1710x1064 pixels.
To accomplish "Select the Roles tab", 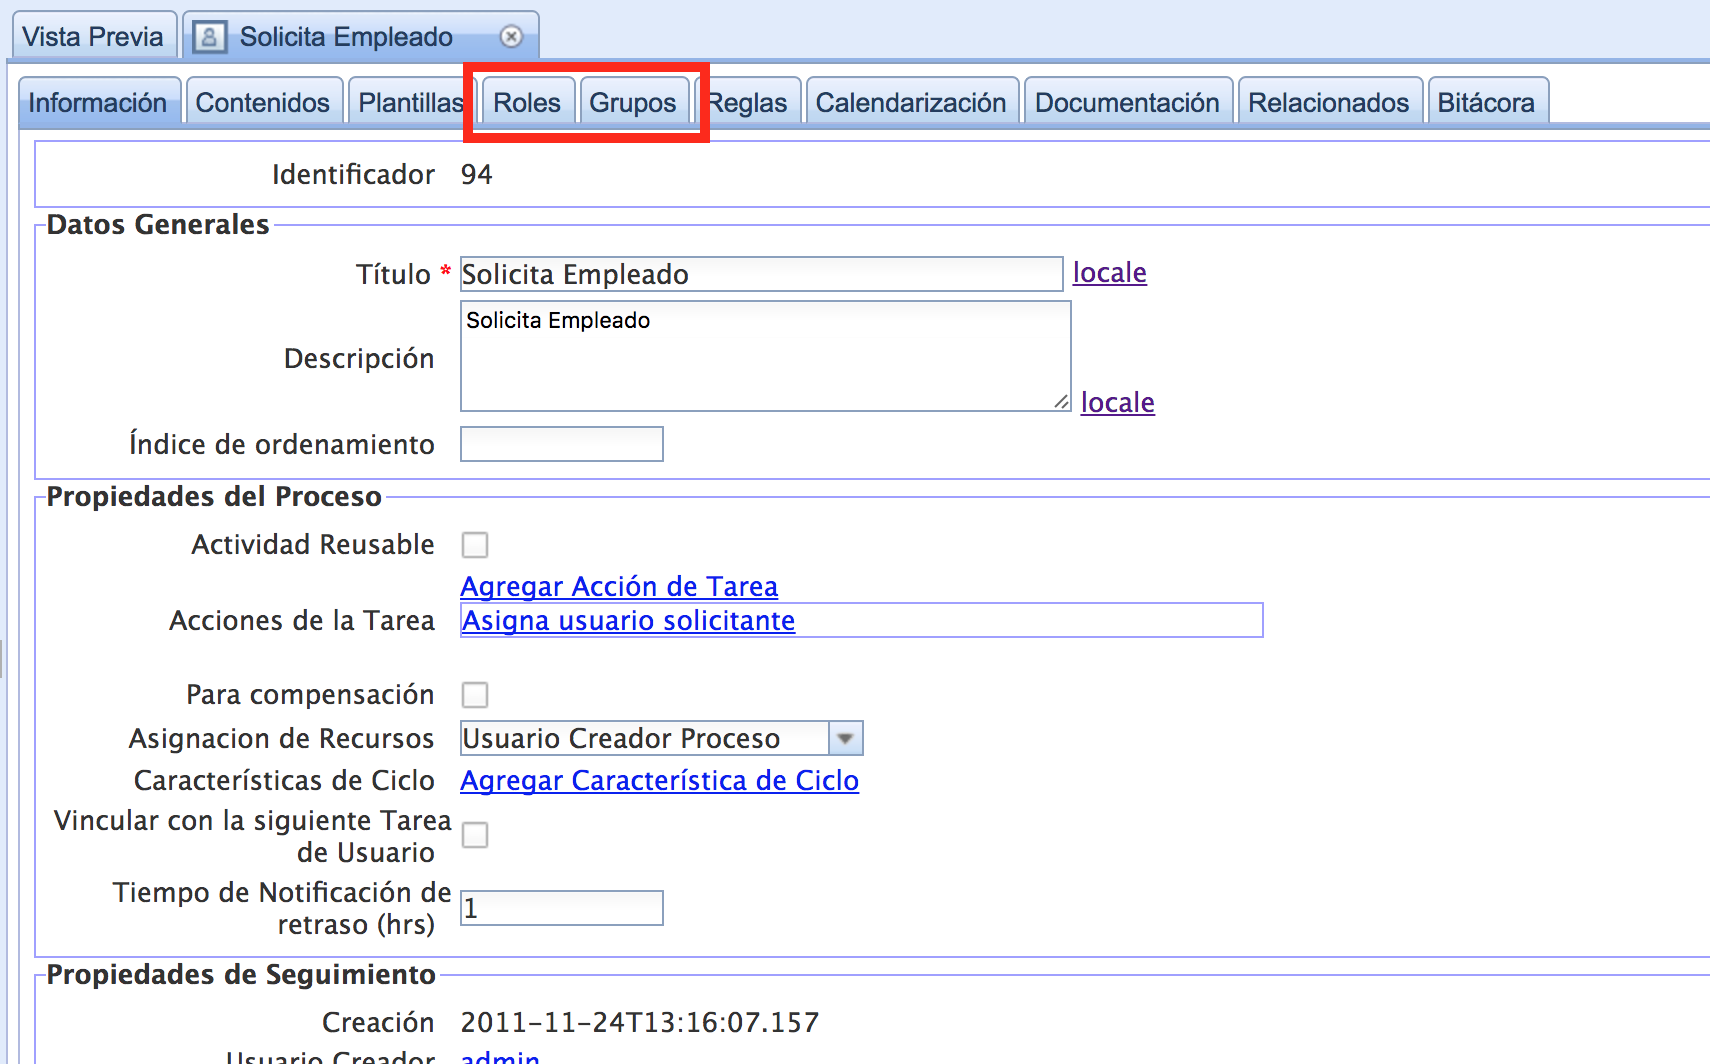I will (x=527, y=102).
